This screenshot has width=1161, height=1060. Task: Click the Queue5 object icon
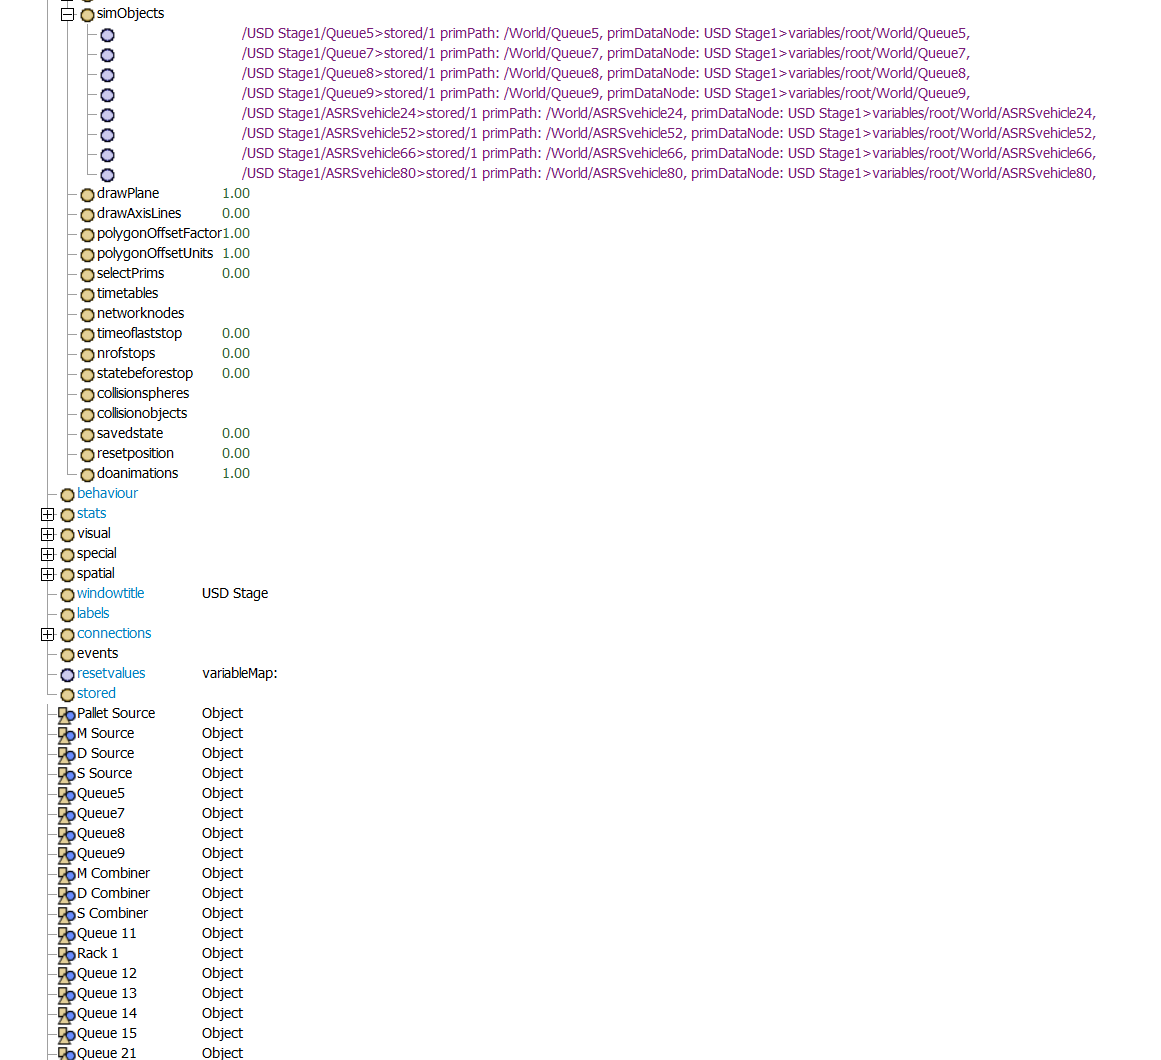66,794
